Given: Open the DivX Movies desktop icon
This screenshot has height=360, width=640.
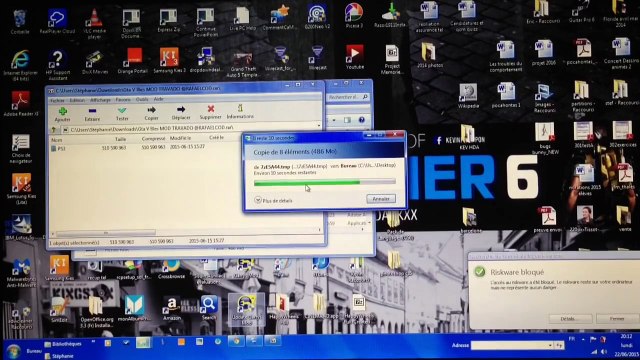Looking at the screenshot, I should coord(94,62).
